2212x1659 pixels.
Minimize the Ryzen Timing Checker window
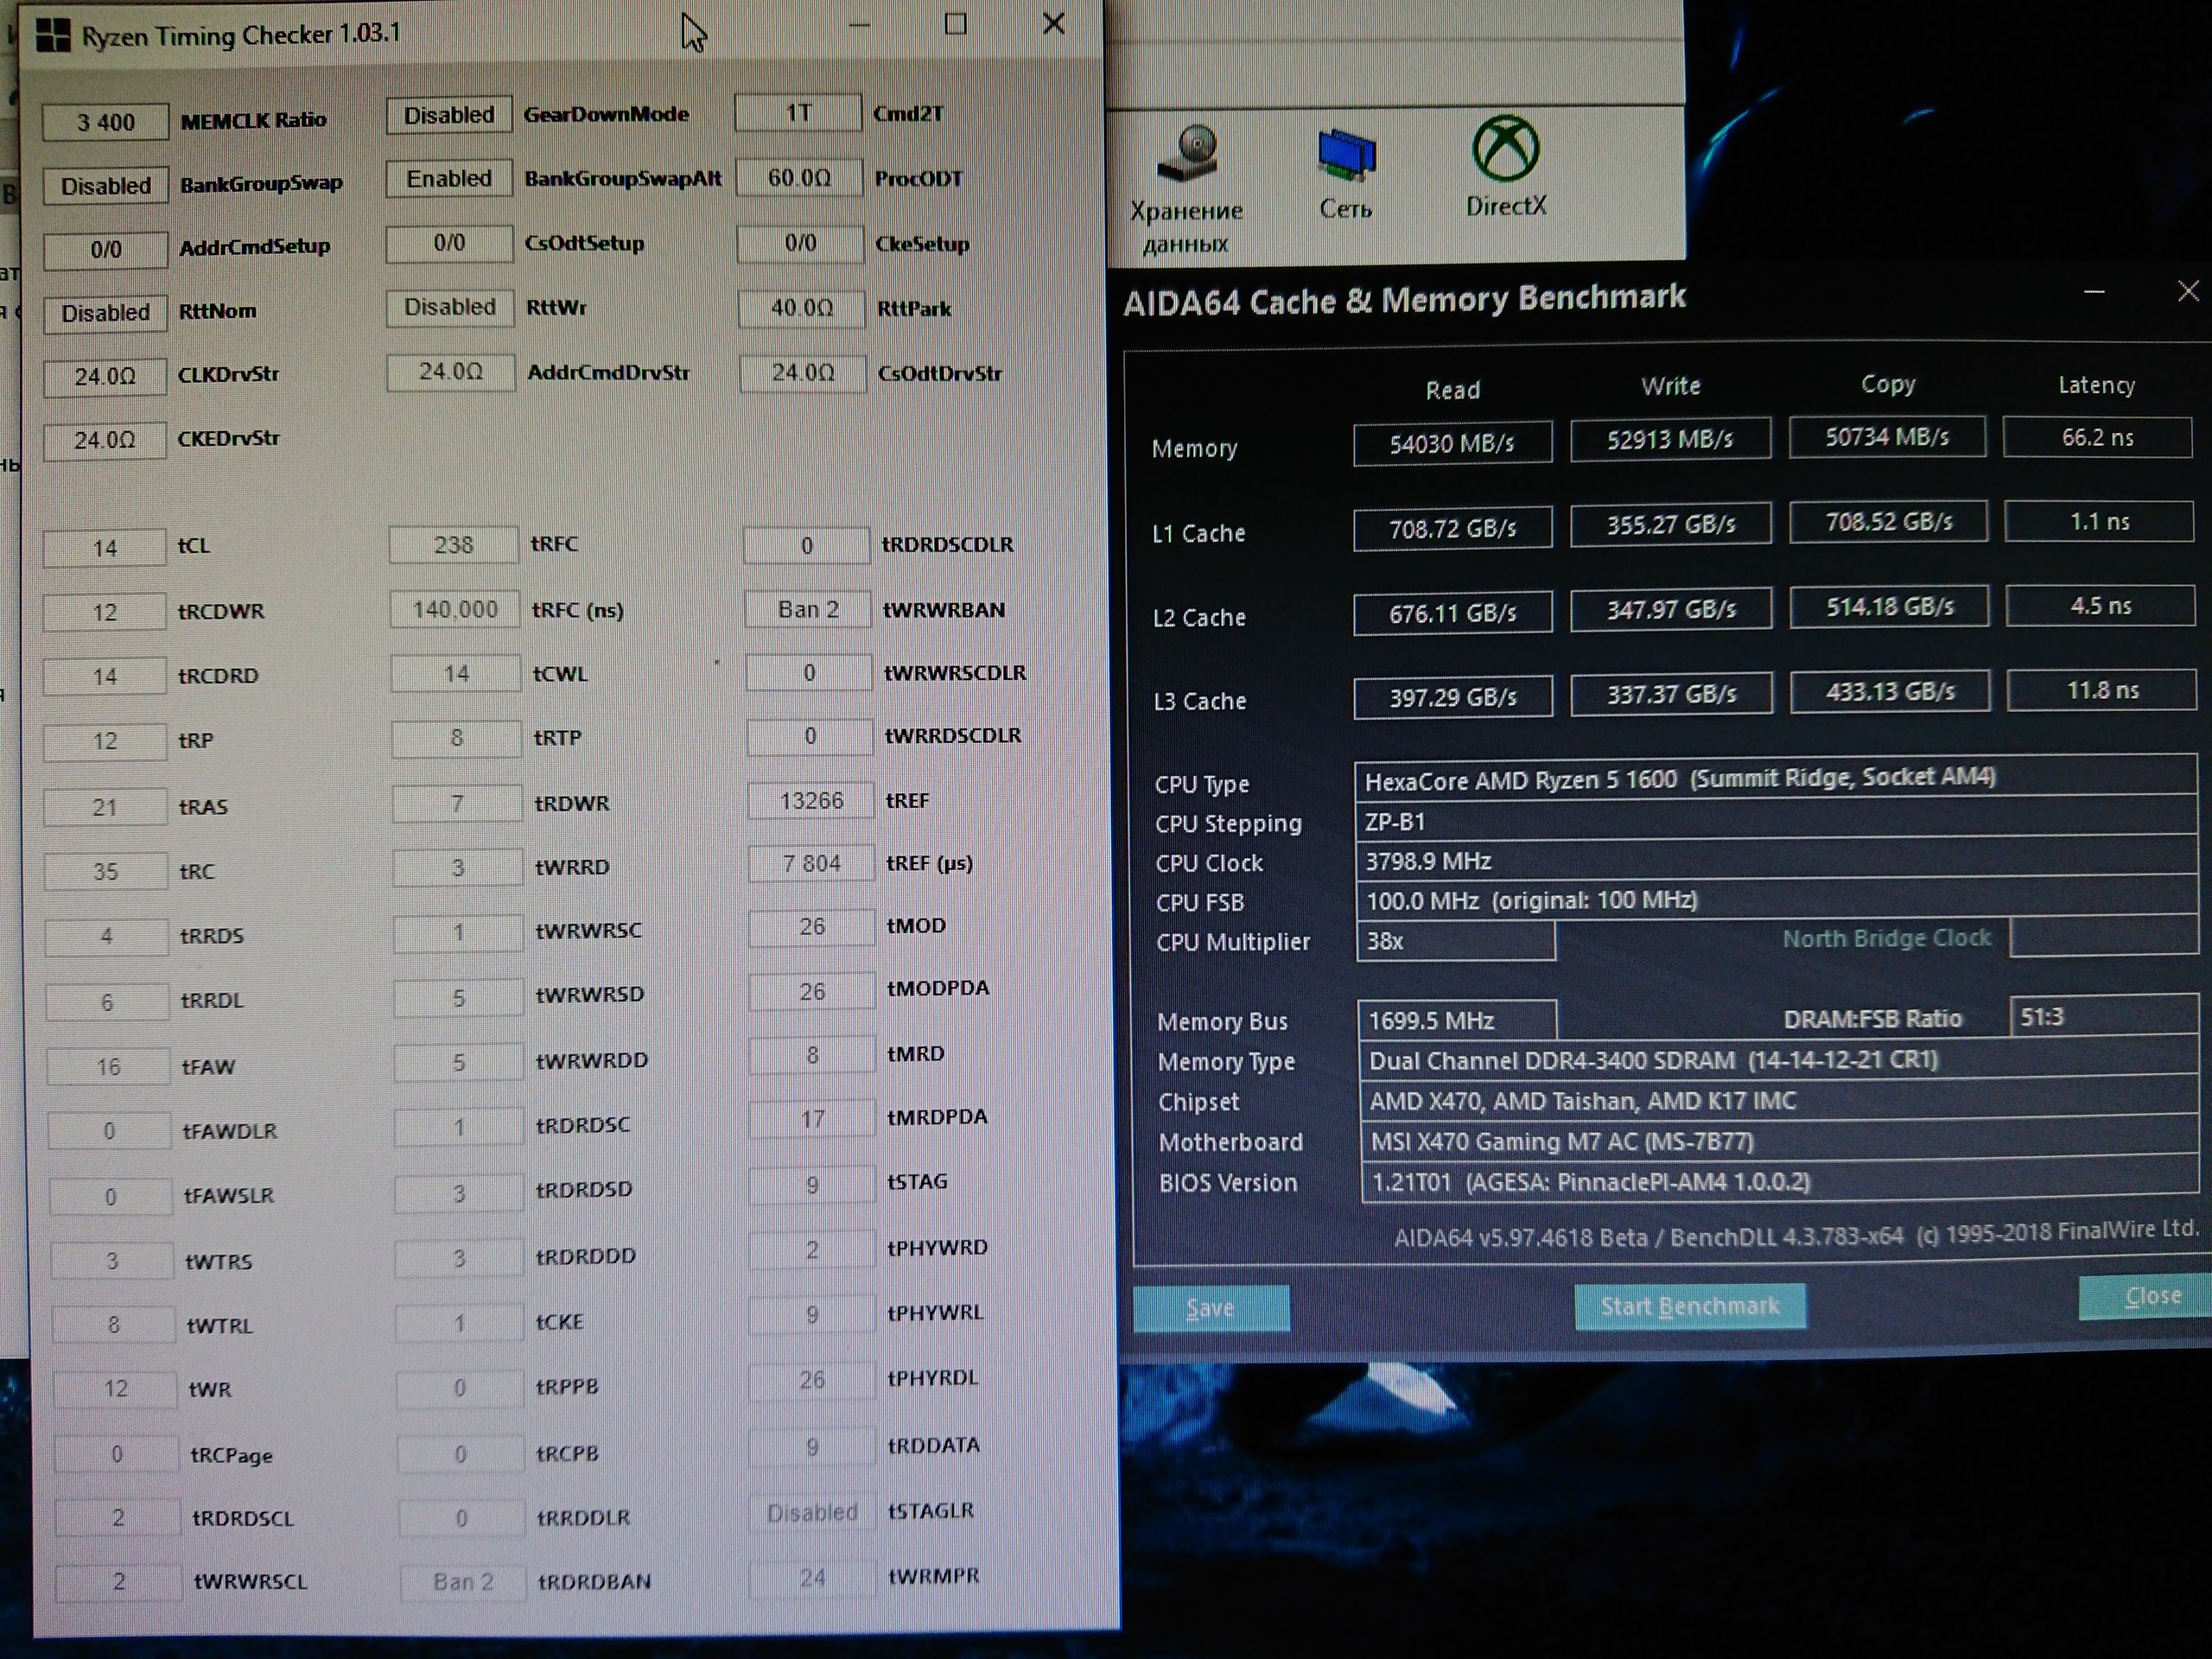[860, 25]
